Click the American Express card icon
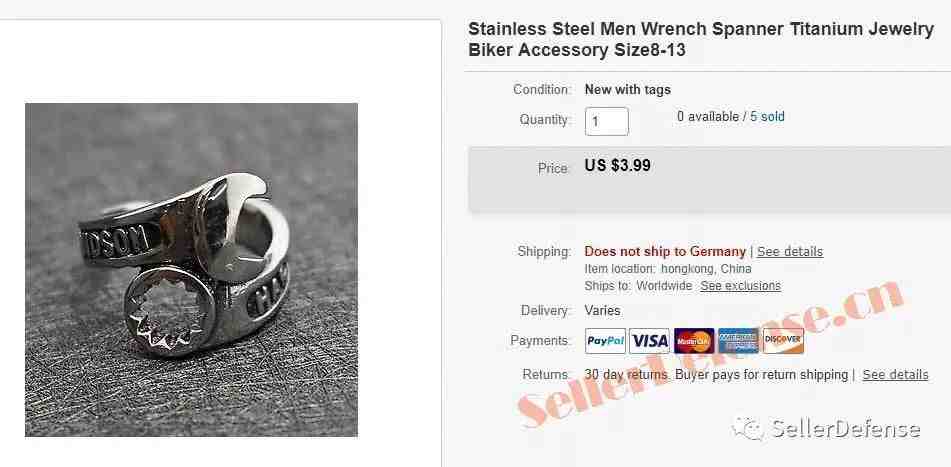This screenshot has height=467, width=951. (738, 341)
